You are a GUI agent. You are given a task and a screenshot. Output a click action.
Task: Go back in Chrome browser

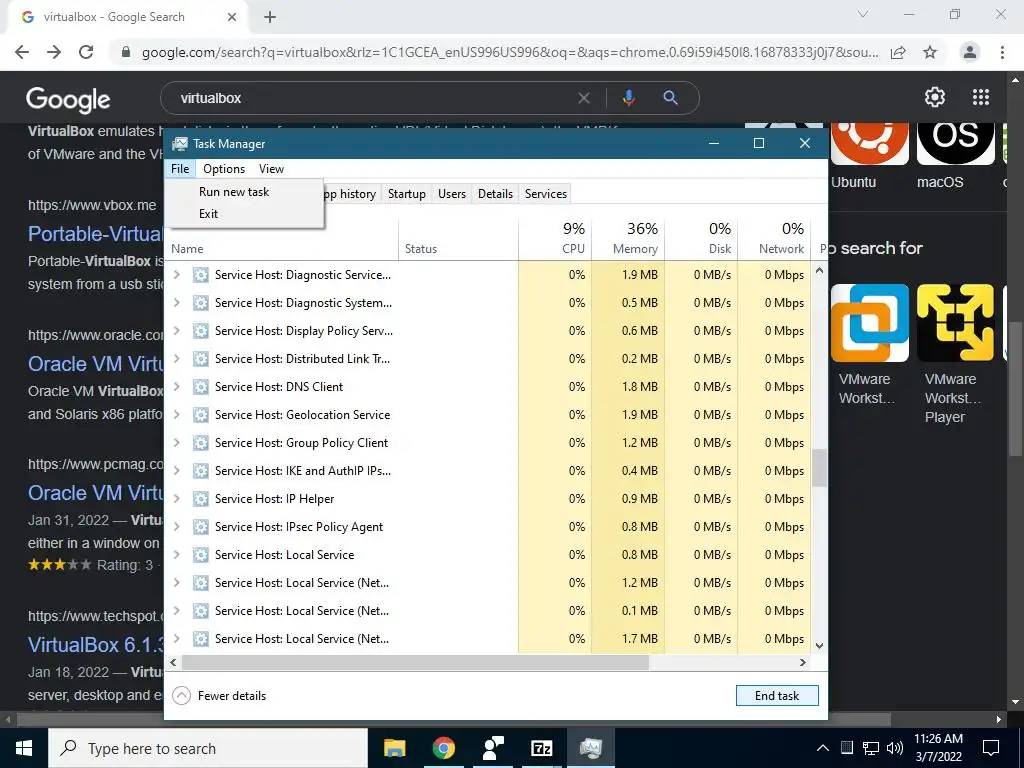coord(22,52)
